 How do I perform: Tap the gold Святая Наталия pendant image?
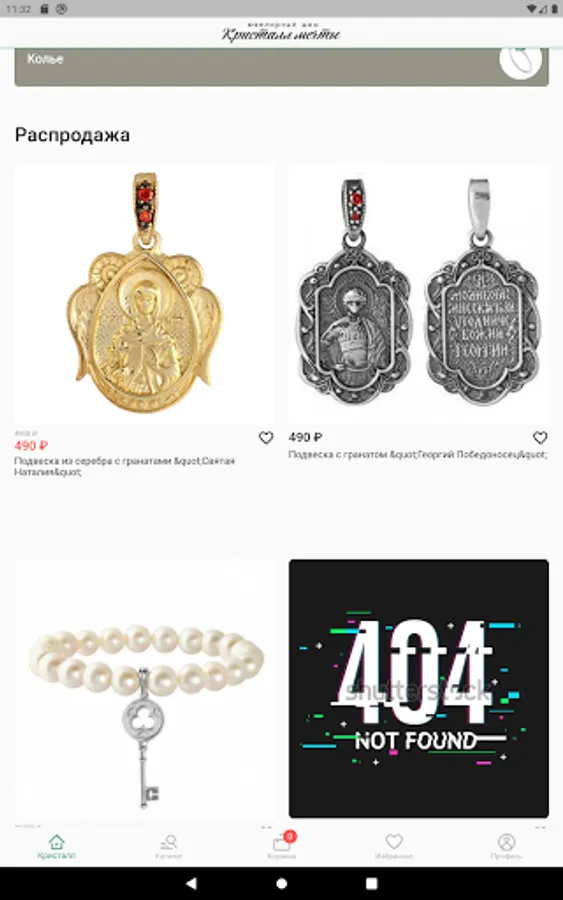click(143, 294)
